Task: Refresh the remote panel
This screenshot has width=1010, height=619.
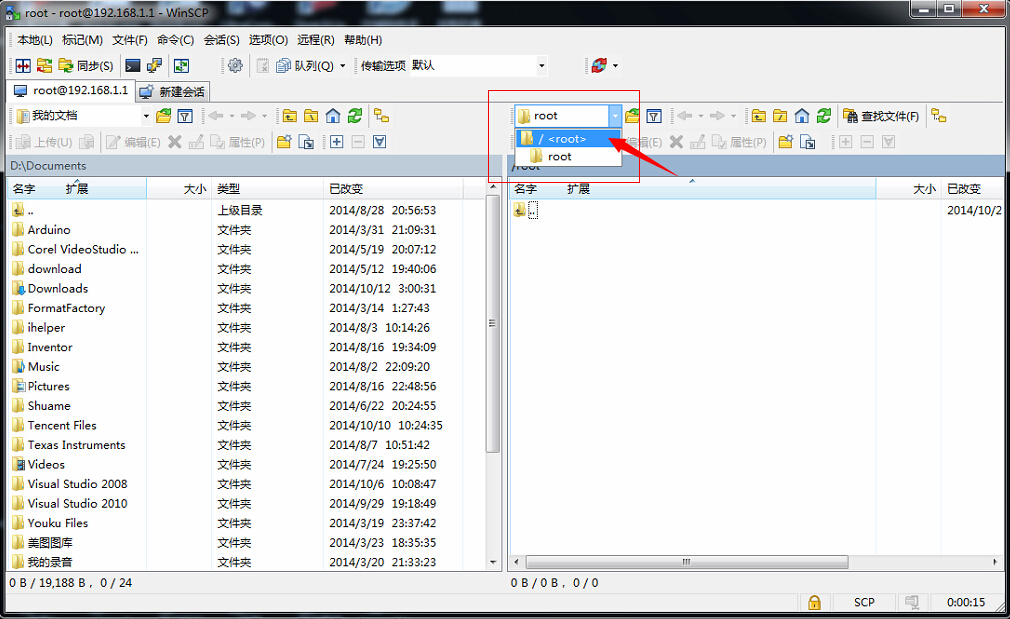Action: 824,116
